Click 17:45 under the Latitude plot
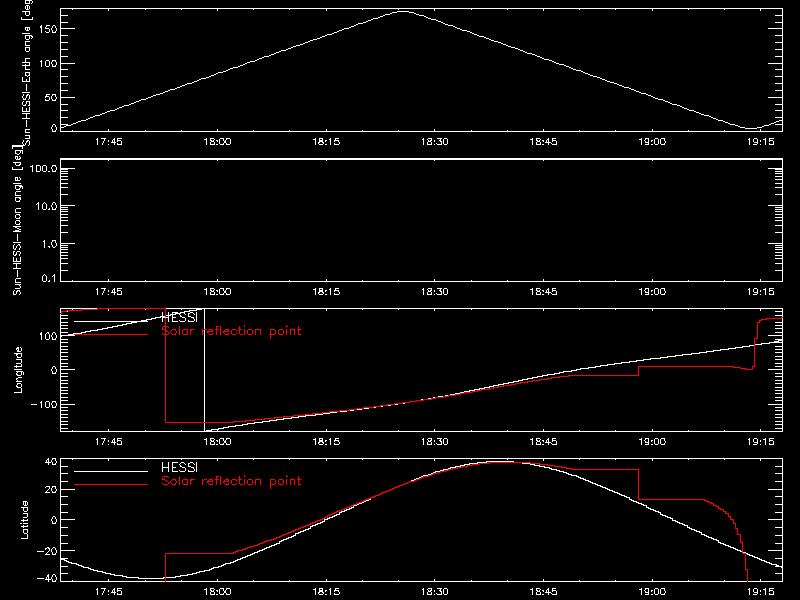The image size is (800, 600). coord(109,592)
